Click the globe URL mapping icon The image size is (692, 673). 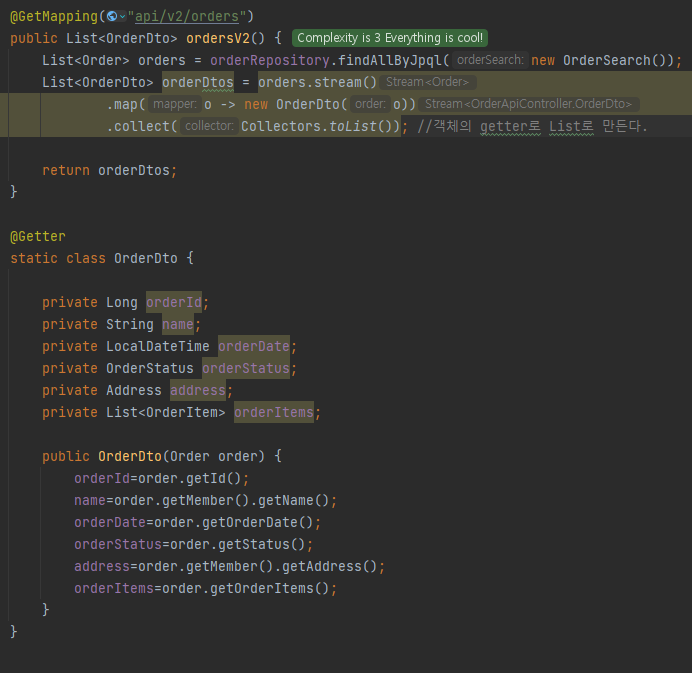click(112, 16)
